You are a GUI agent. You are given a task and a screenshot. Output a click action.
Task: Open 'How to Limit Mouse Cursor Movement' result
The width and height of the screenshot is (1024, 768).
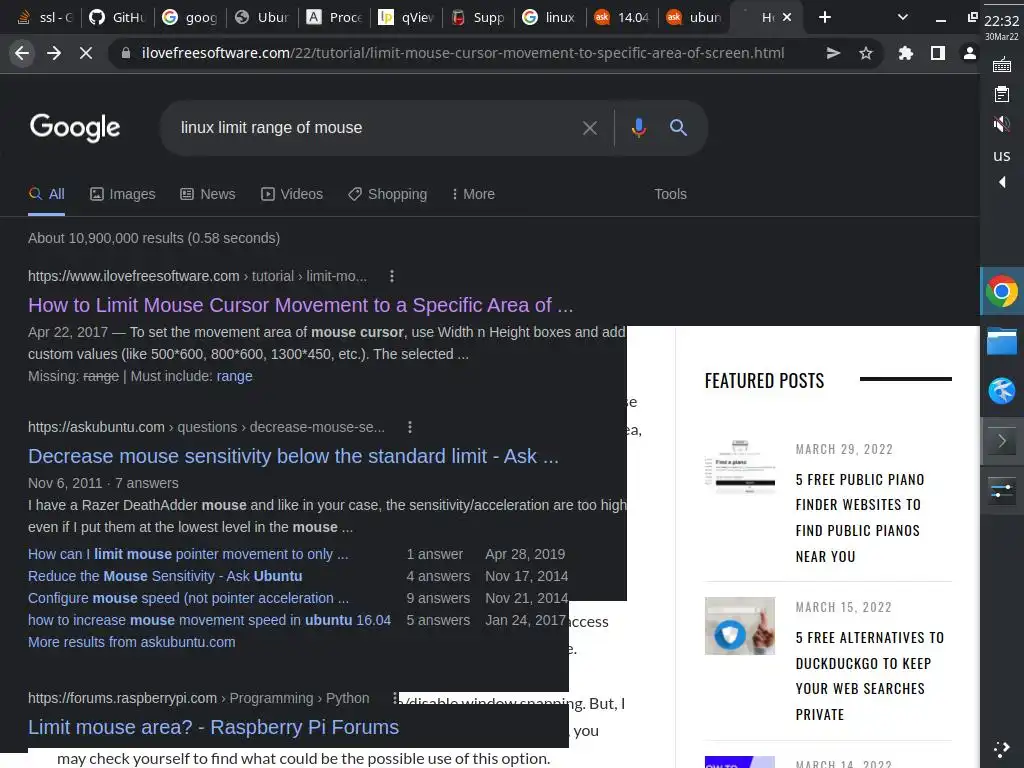300,305
